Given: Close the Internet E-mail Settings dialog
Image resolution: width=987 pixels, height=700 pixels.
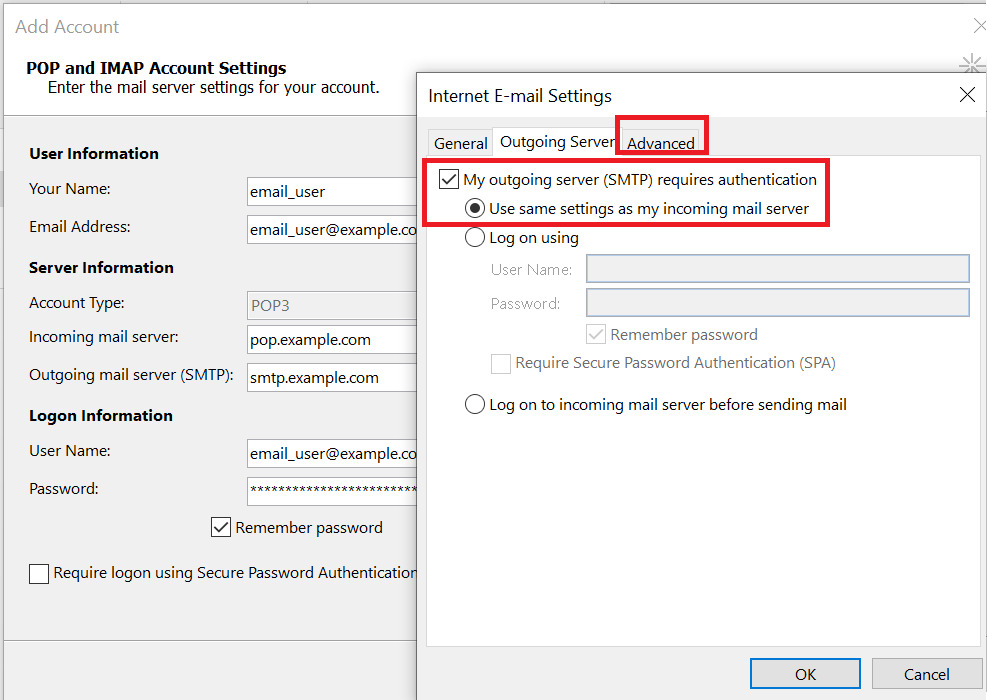Looking at the screenshot, I should [x=966, y=96].
